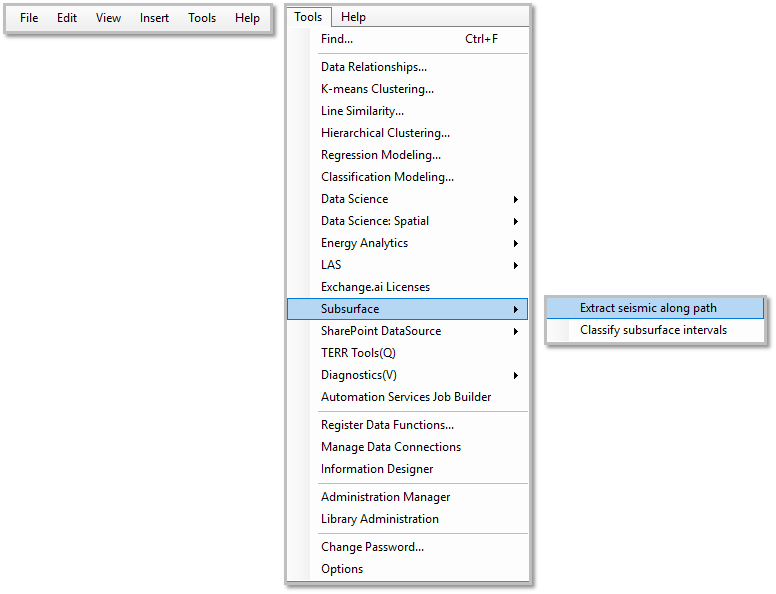Open the Insert menu in the menu bar
Screen dimensions: 776x594
pos(154,18)
